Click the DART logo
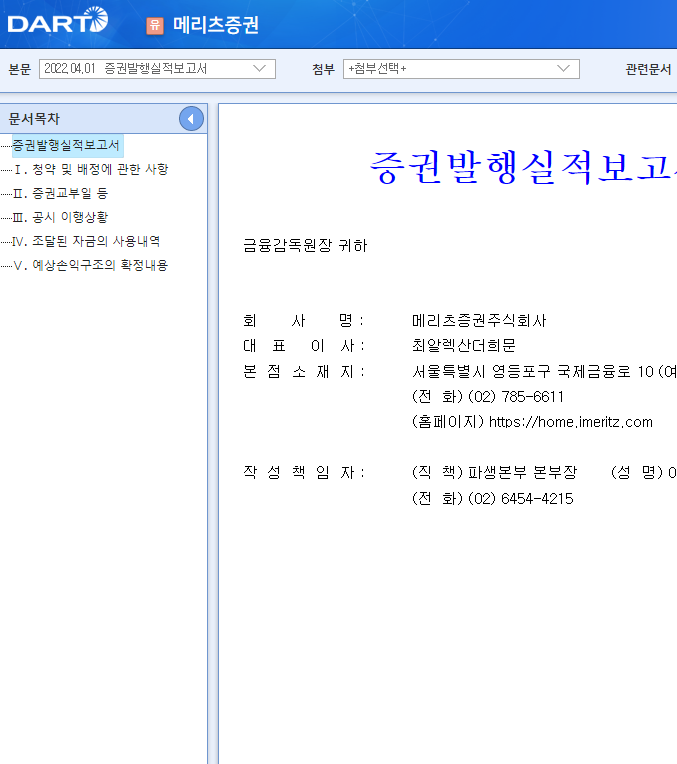Image resolution: width=677 pixels, height=764 pixels. [x=58, y=20]
